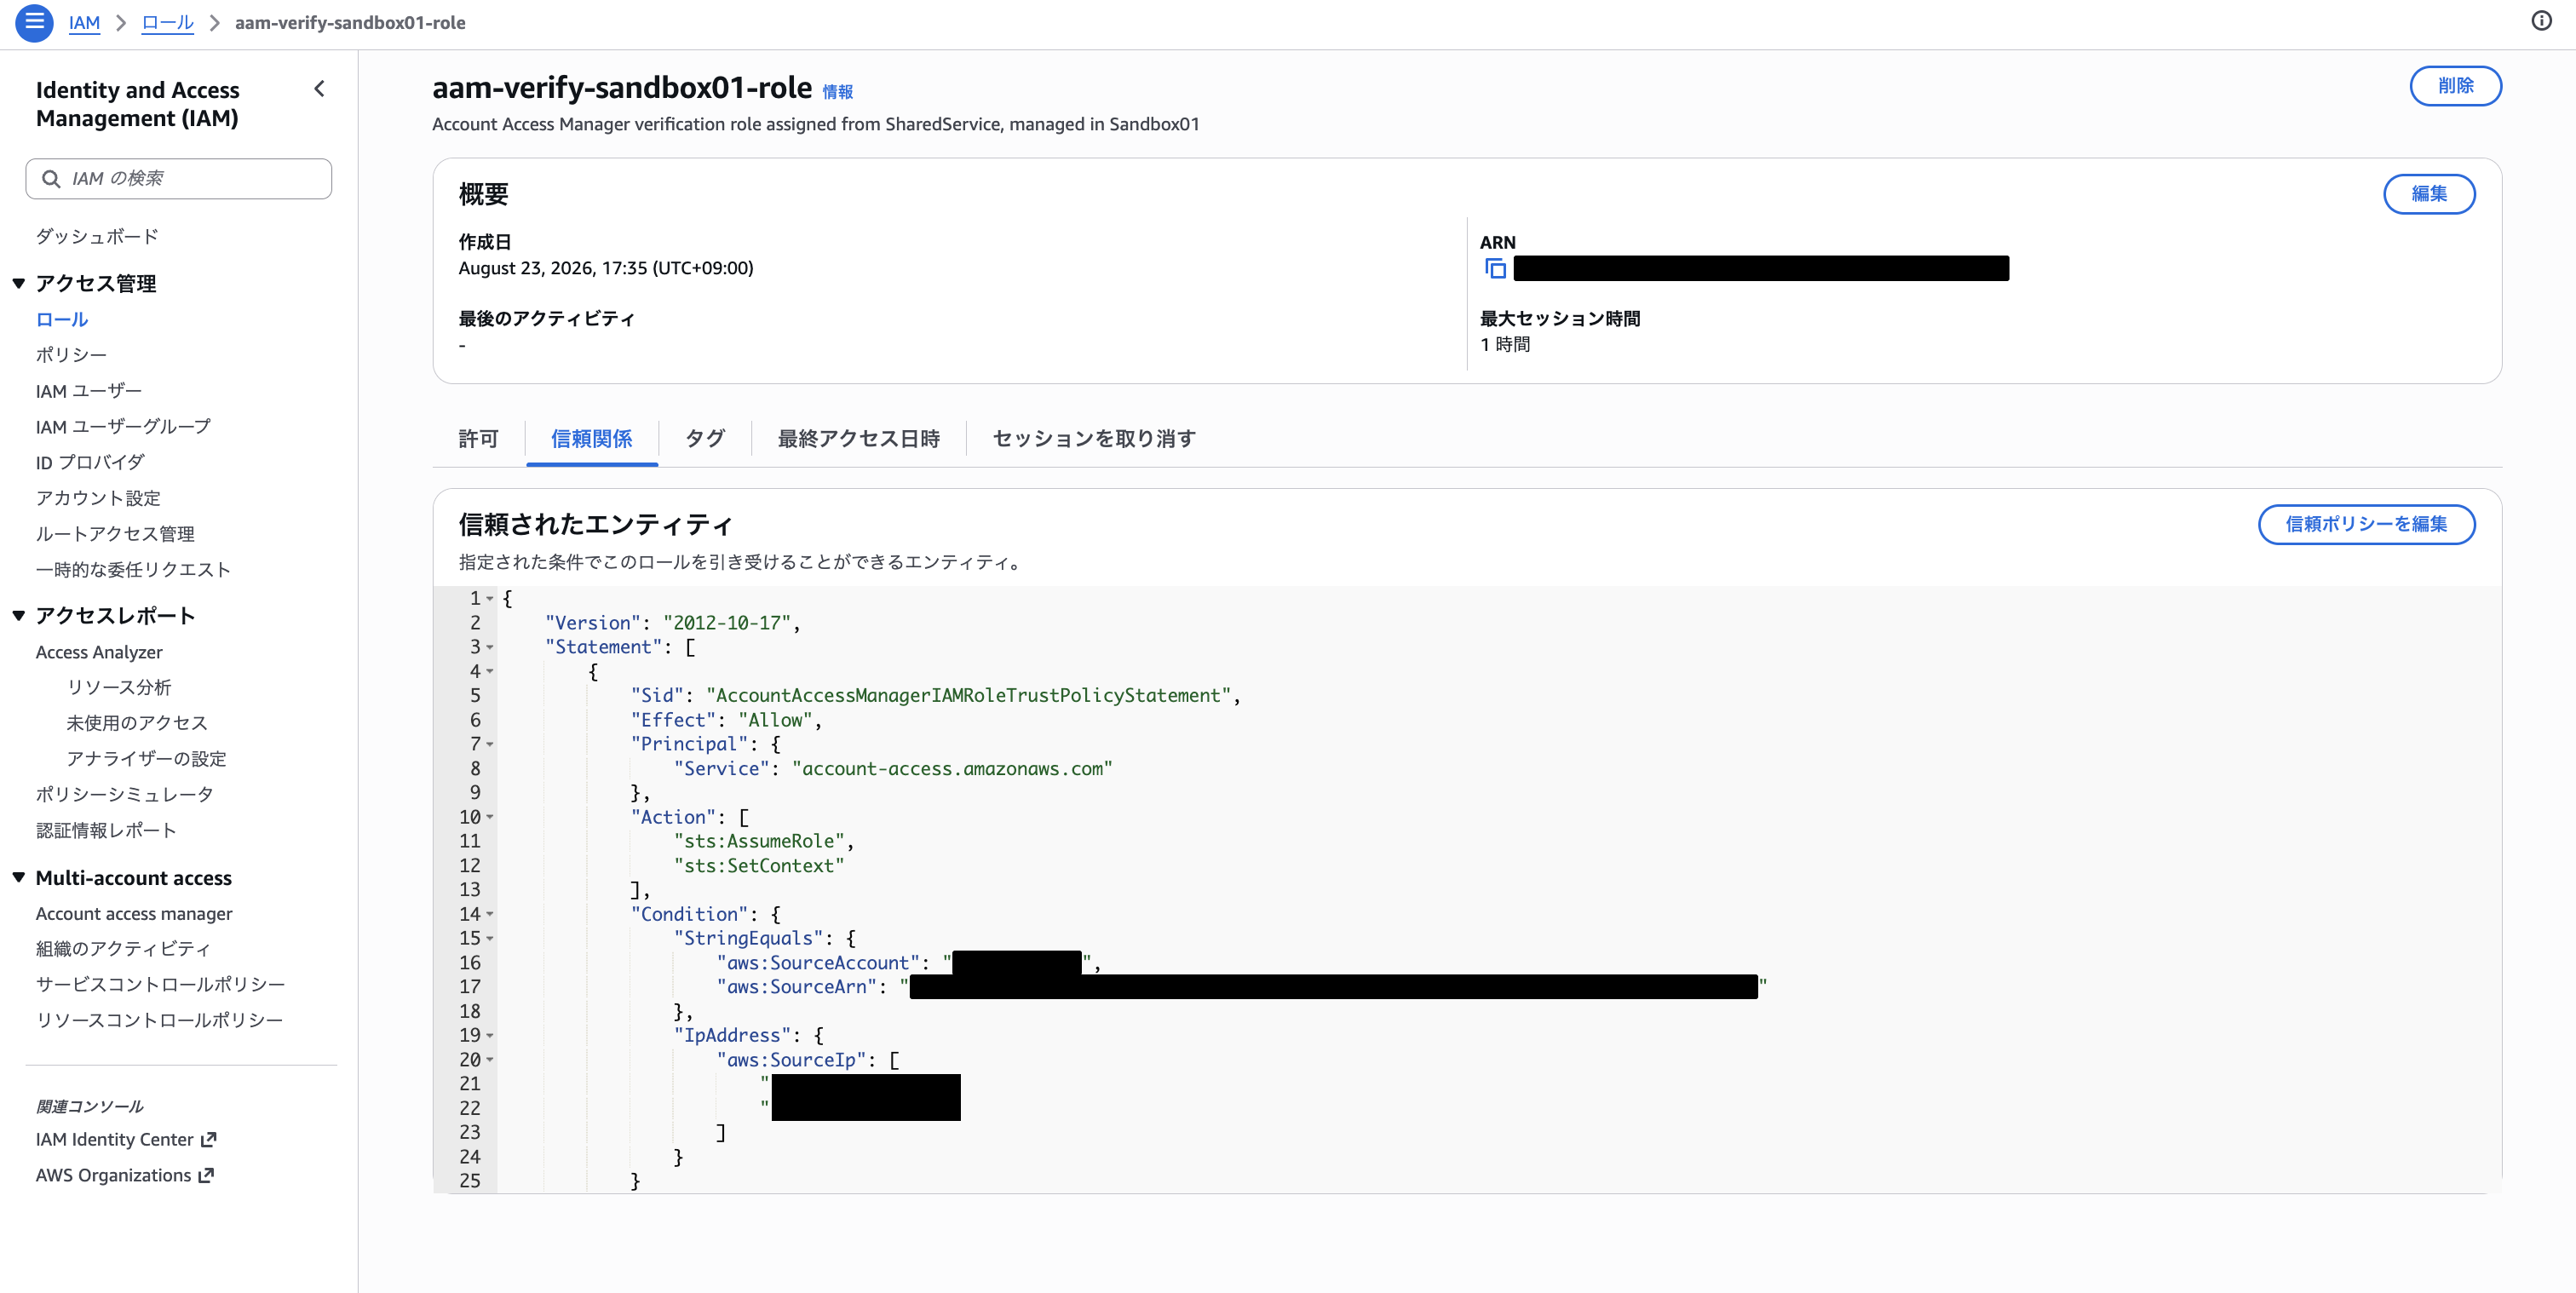The width and height of the screenshot is (2576, 1293).
Task: Open リソース分析 in the sidebar
Action: pos(119,688)
